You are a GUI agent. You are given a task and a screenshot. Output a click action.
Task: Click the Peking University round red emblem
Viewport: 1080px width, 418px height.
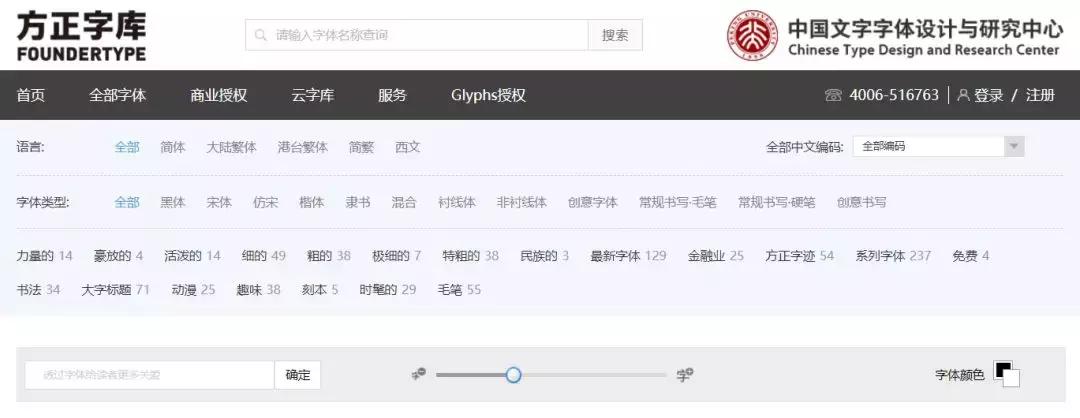click(752, 35)
